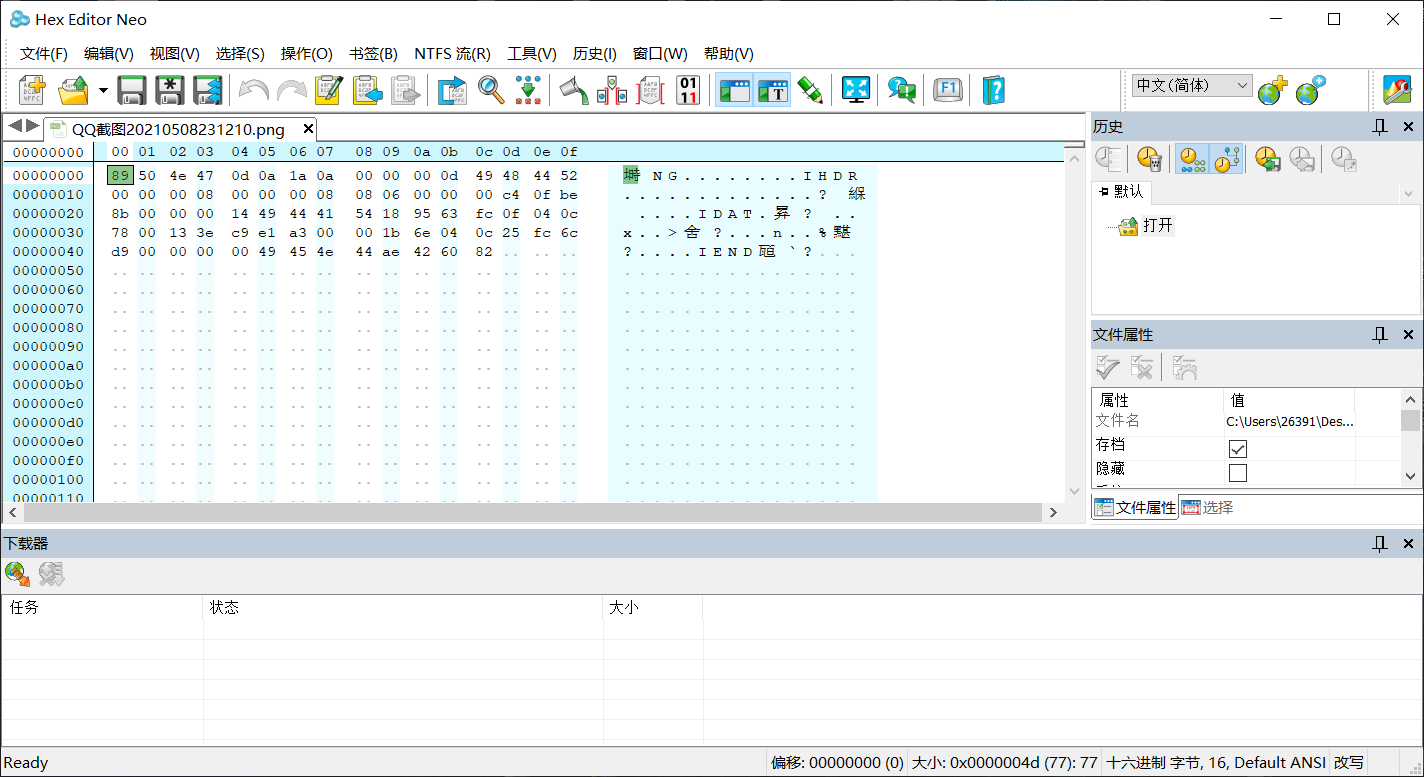Pin the 历史 panel
Image resolution: width=1424 pixels, height=777 pixels.
(1381, 126)
